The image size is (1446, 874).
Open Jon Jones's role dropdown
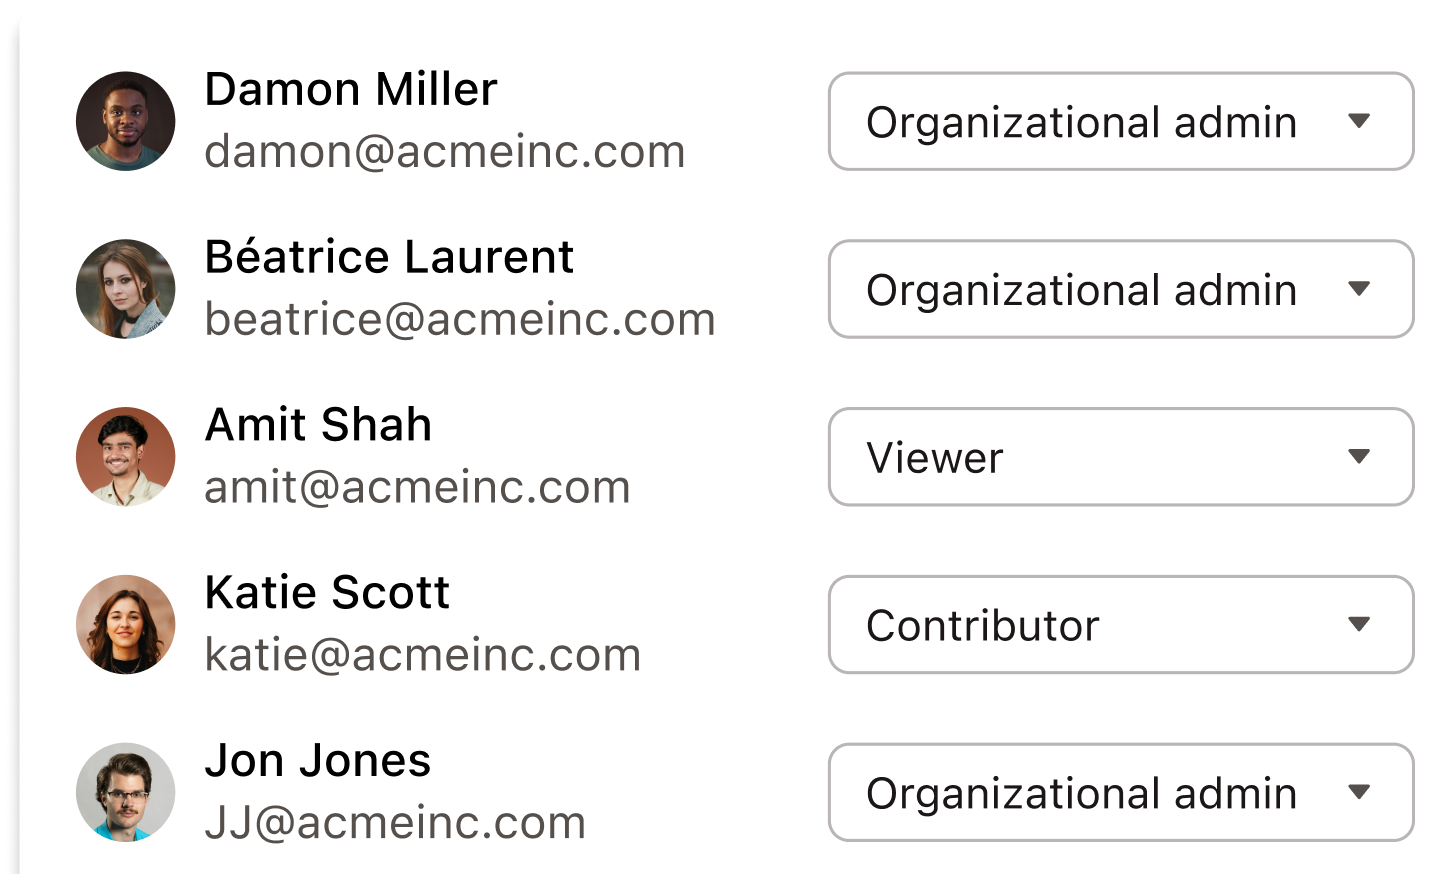(1121, 792)
